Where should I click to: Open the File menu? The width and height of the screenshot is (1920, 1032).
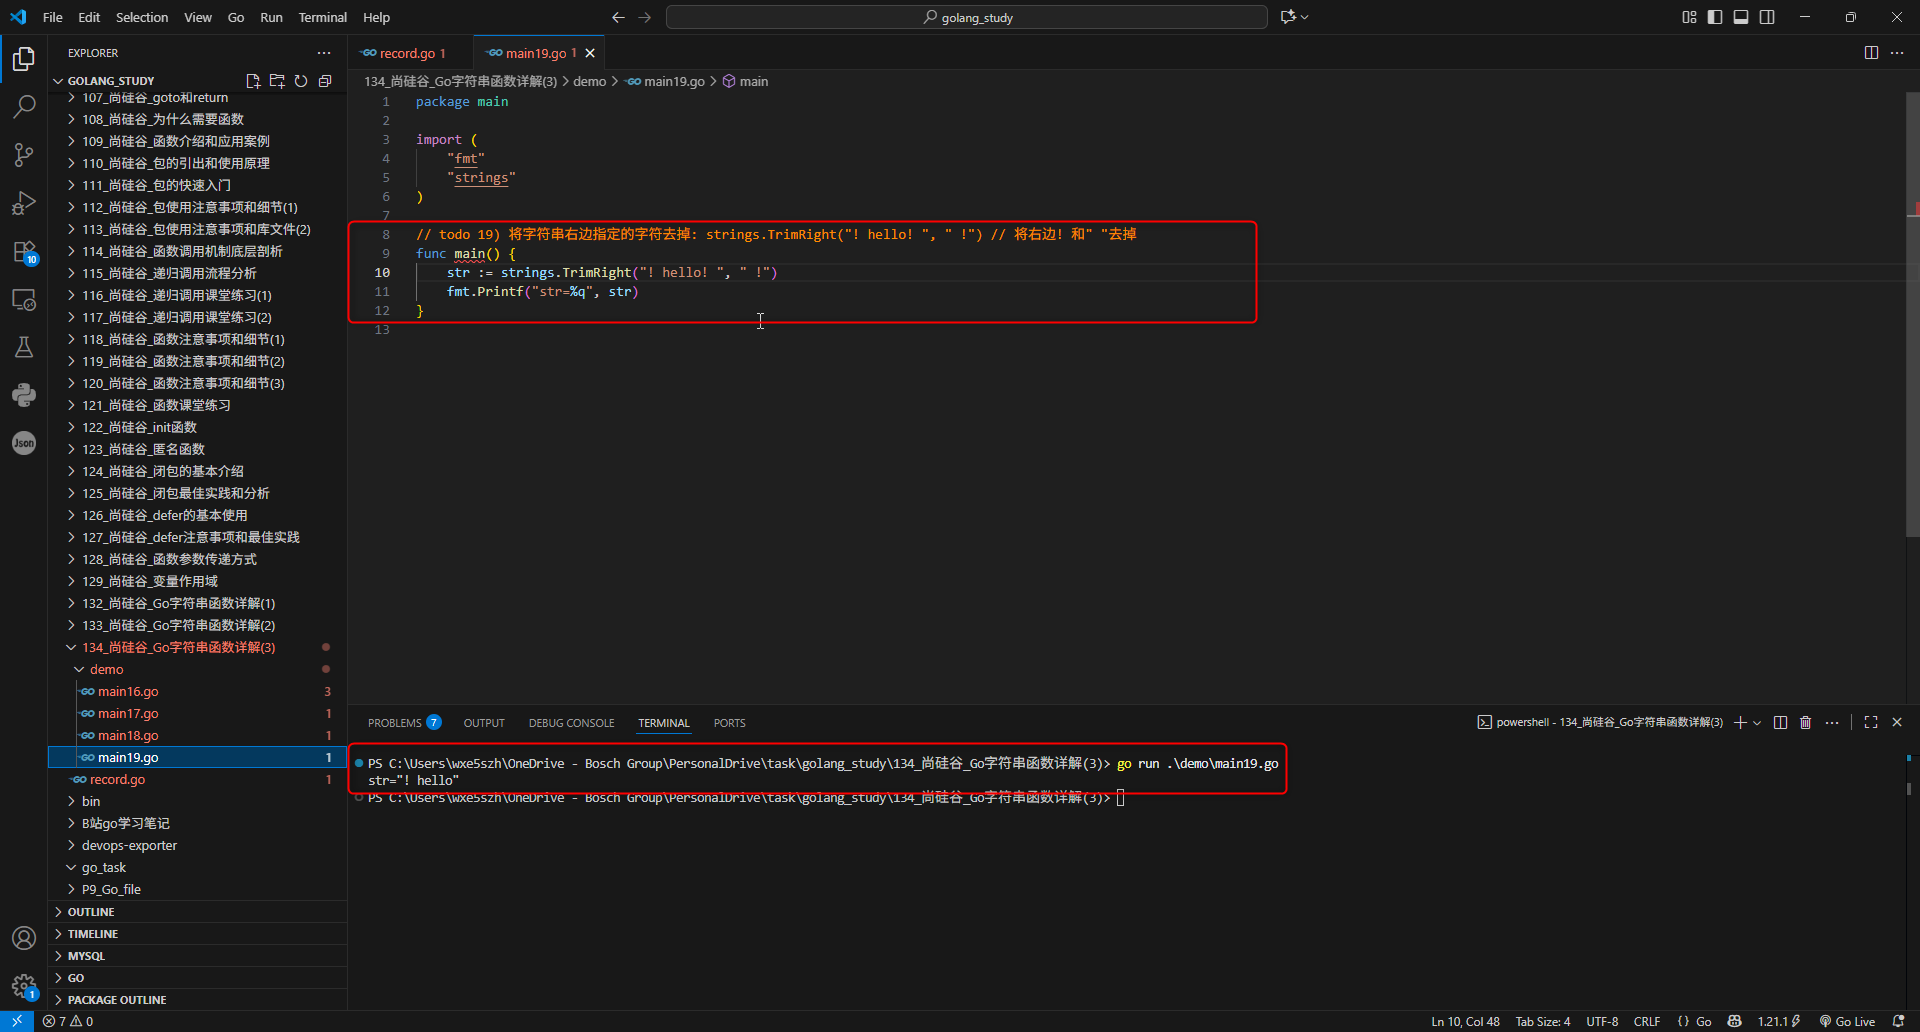tap(53, 17)
